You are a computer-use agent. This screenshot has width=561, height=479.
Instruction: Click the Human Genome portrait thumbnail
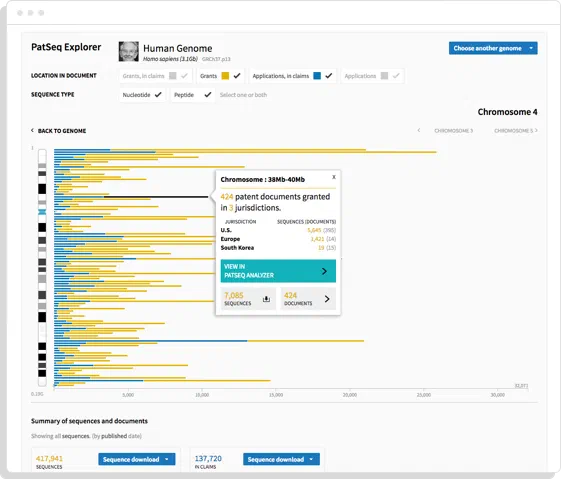[128, 52]
